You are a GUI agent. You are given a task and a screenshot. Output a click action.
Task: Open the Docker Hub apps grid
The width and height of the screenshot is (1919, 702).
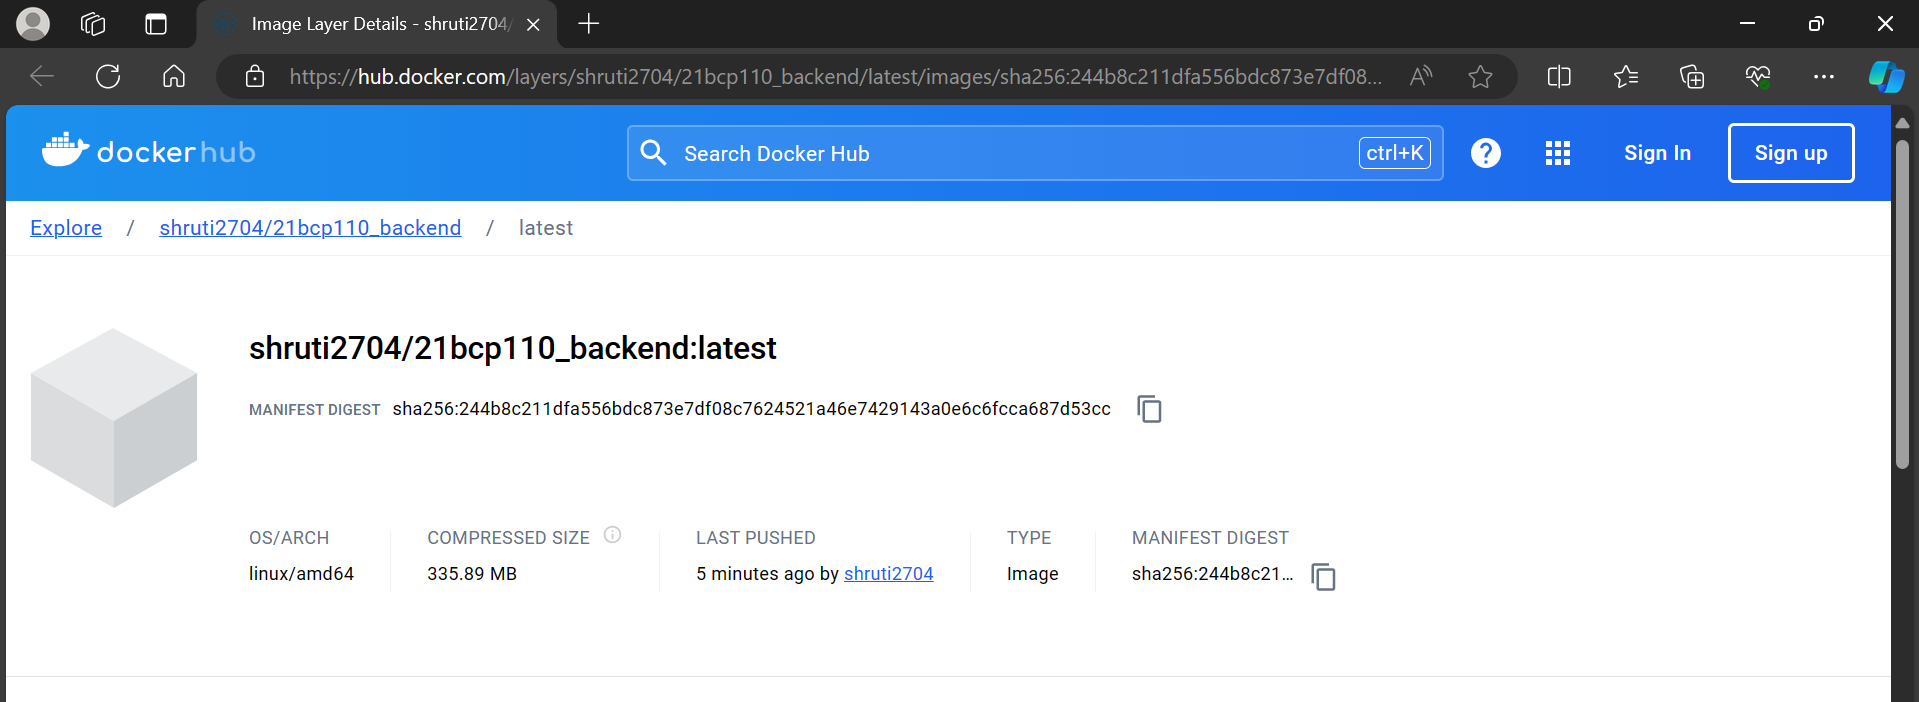(1557, 153)
